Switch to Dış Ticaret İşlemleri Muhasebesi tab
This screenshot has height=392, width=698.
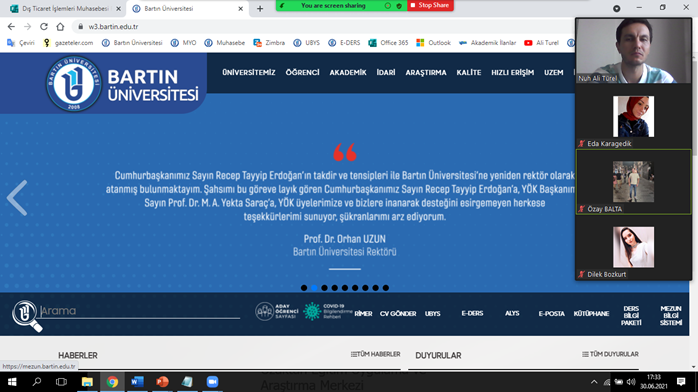pyautogui.click(x=65, y=8)
